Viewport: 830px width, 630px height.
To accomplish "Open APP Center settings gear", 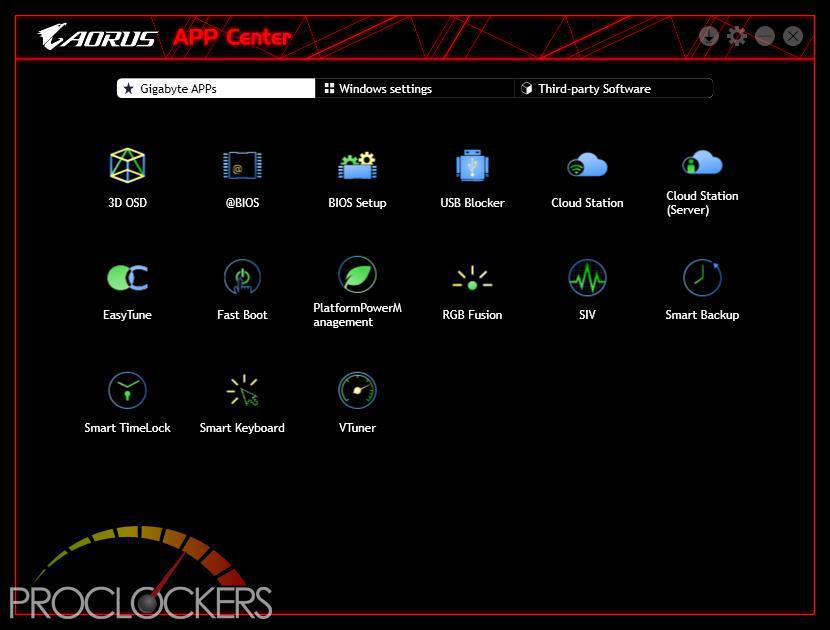I will point(737,36).
